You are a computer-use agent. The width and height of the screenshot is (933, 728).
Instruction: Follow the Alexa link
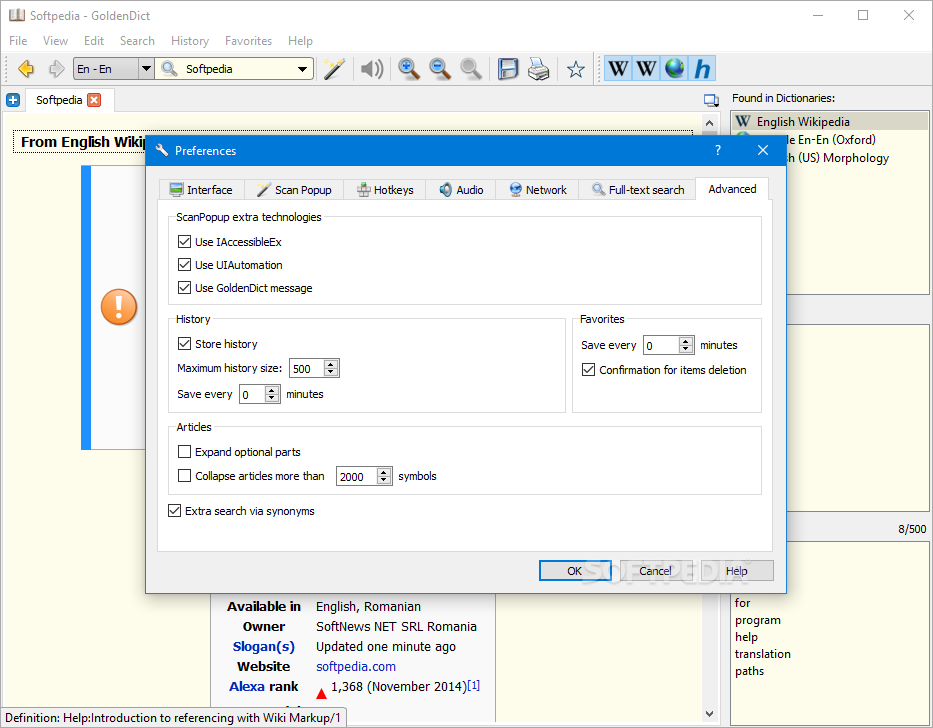point(247,686)
